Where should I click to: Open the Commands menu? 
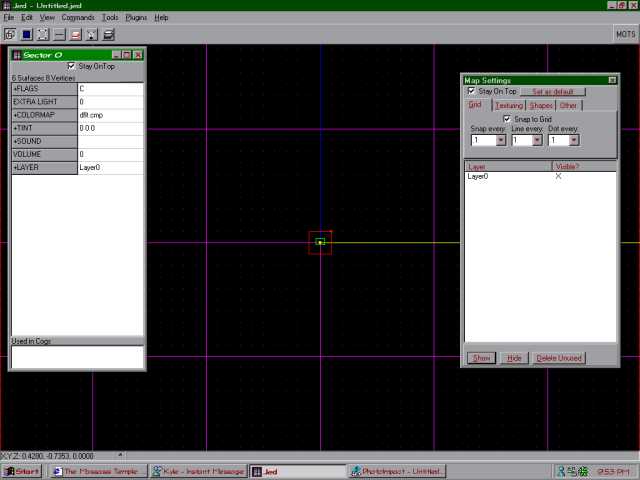point(78,18)
